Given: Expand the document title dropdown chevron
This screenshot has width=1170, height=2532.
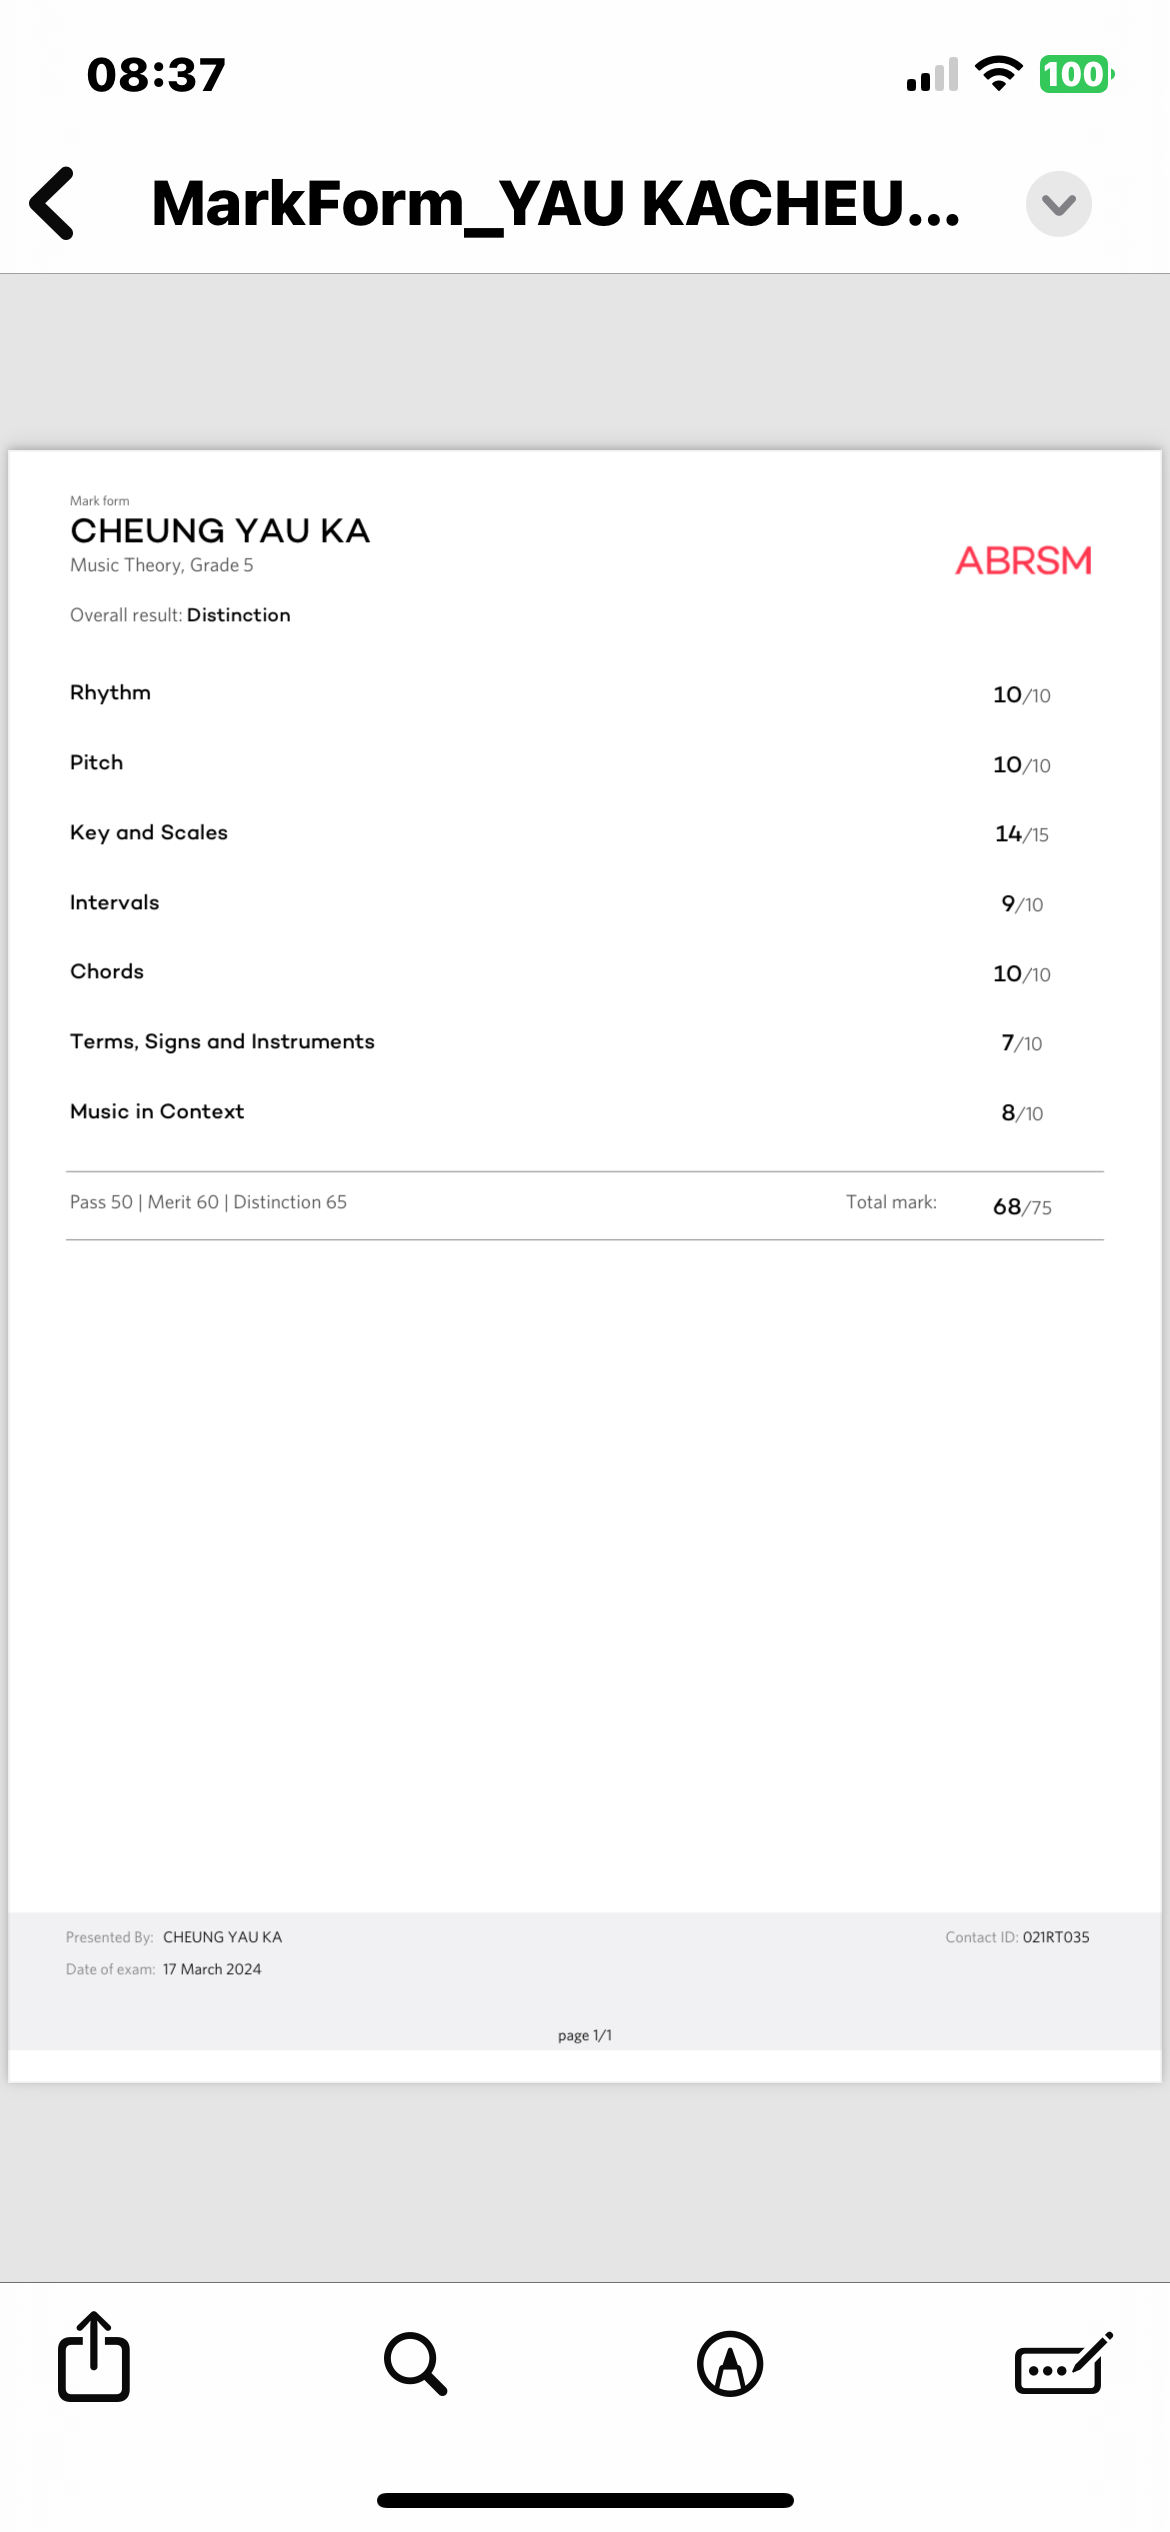Looking at the screenshot, I should point(1058,204).
